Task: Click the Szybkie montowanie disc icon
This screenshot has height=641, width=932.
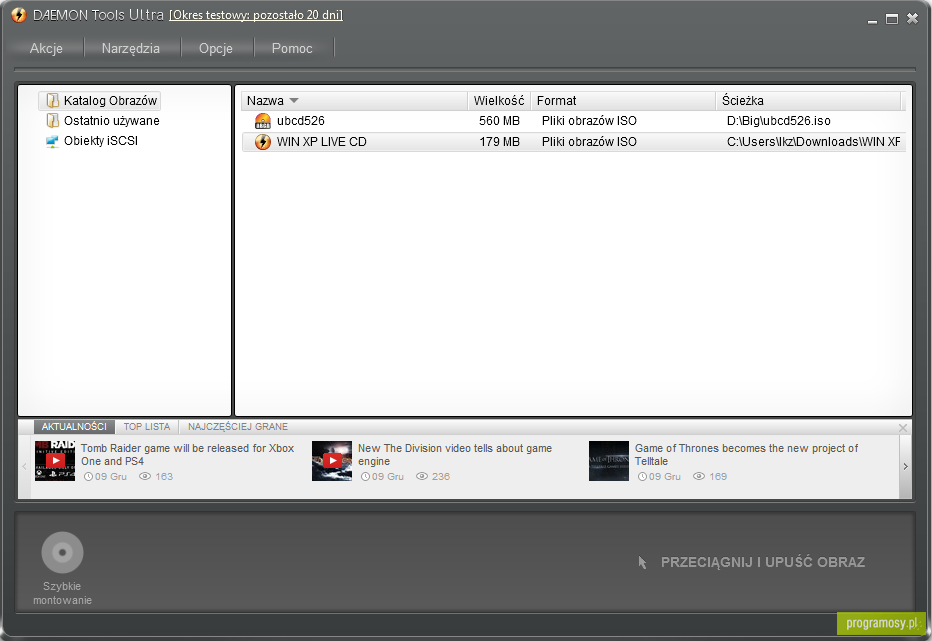Action: tap(62, 552)
